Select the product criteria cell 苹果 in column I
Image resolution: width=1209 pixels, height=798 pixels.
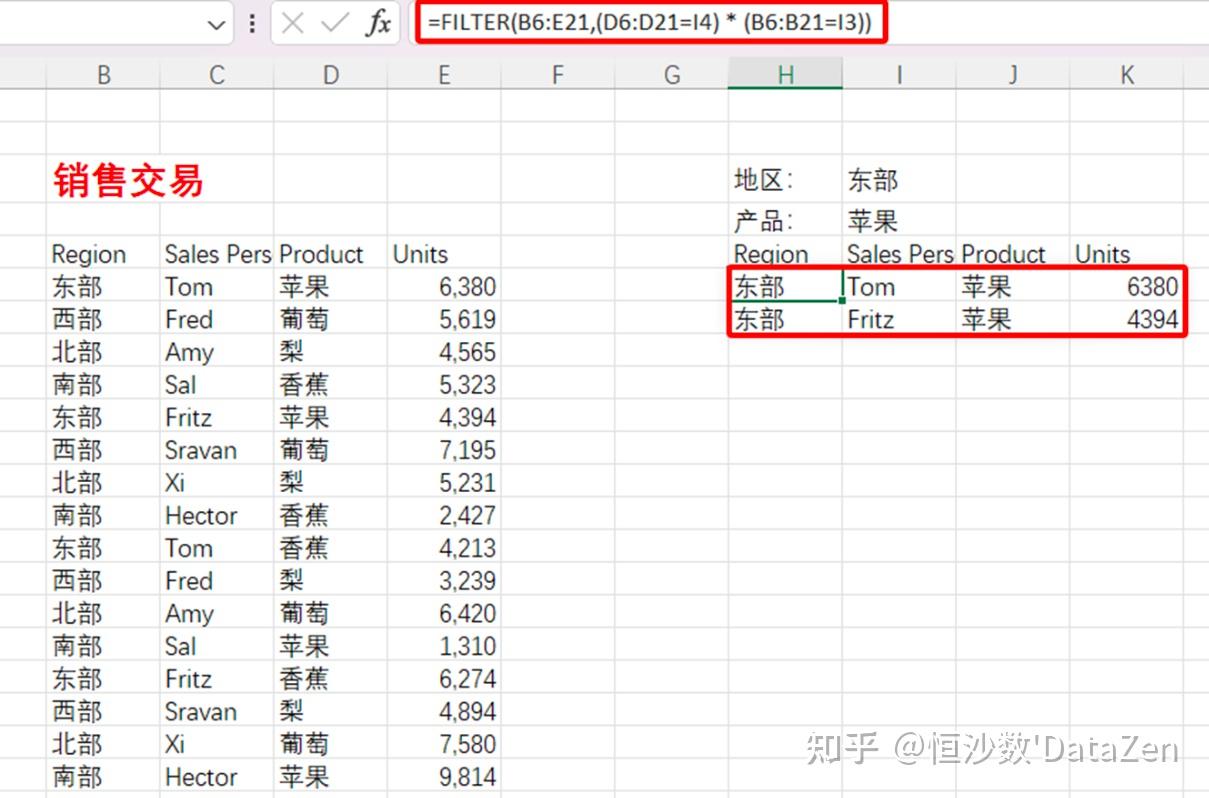873,220
